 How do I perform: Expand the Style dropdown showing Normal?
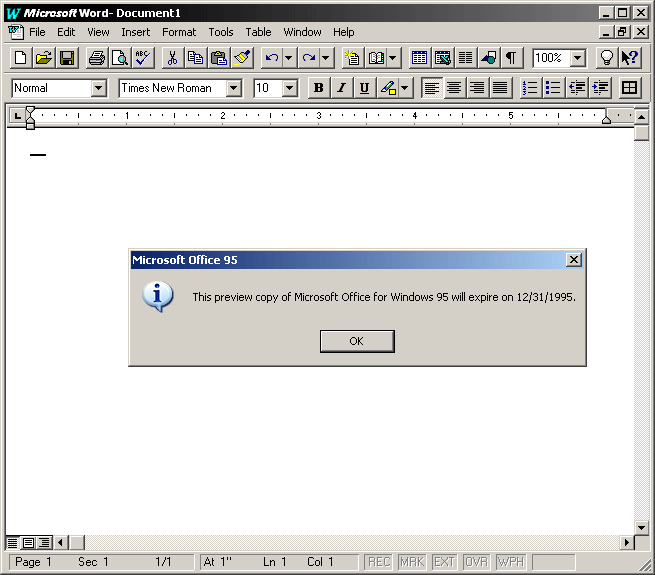click(99, 88)
